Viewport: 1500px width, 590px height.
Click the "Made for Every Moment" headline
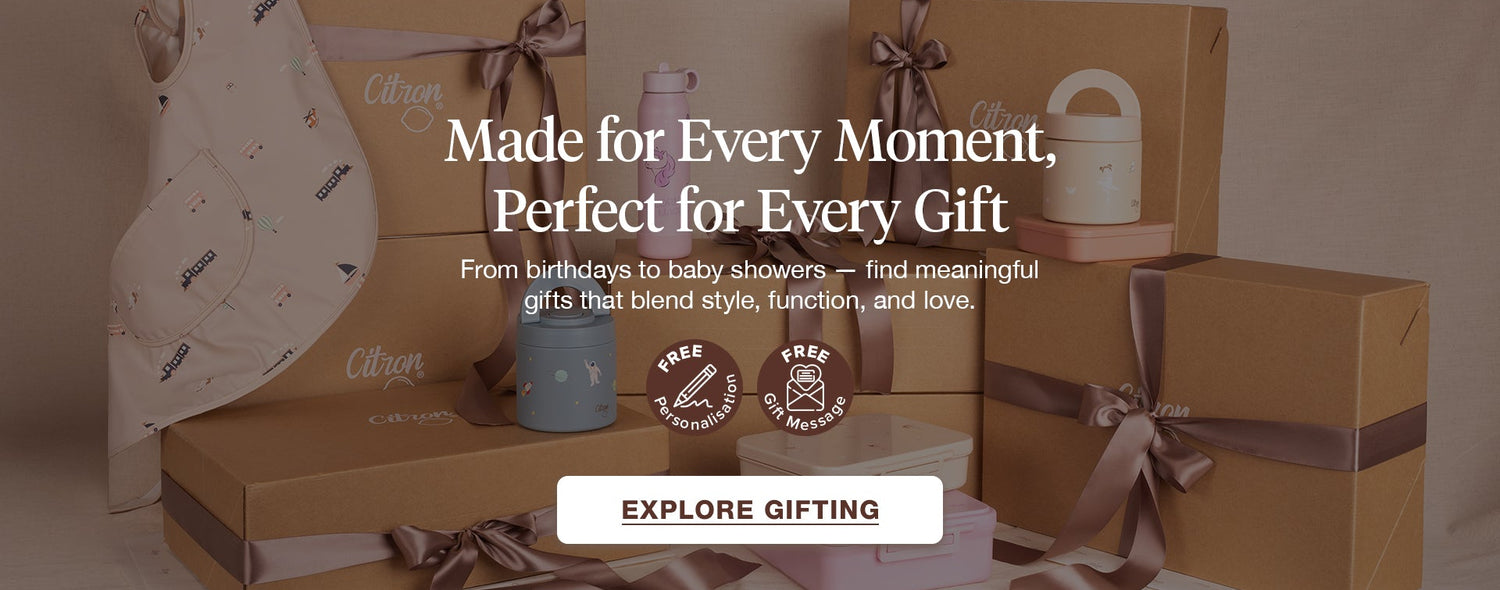(750, 141)
